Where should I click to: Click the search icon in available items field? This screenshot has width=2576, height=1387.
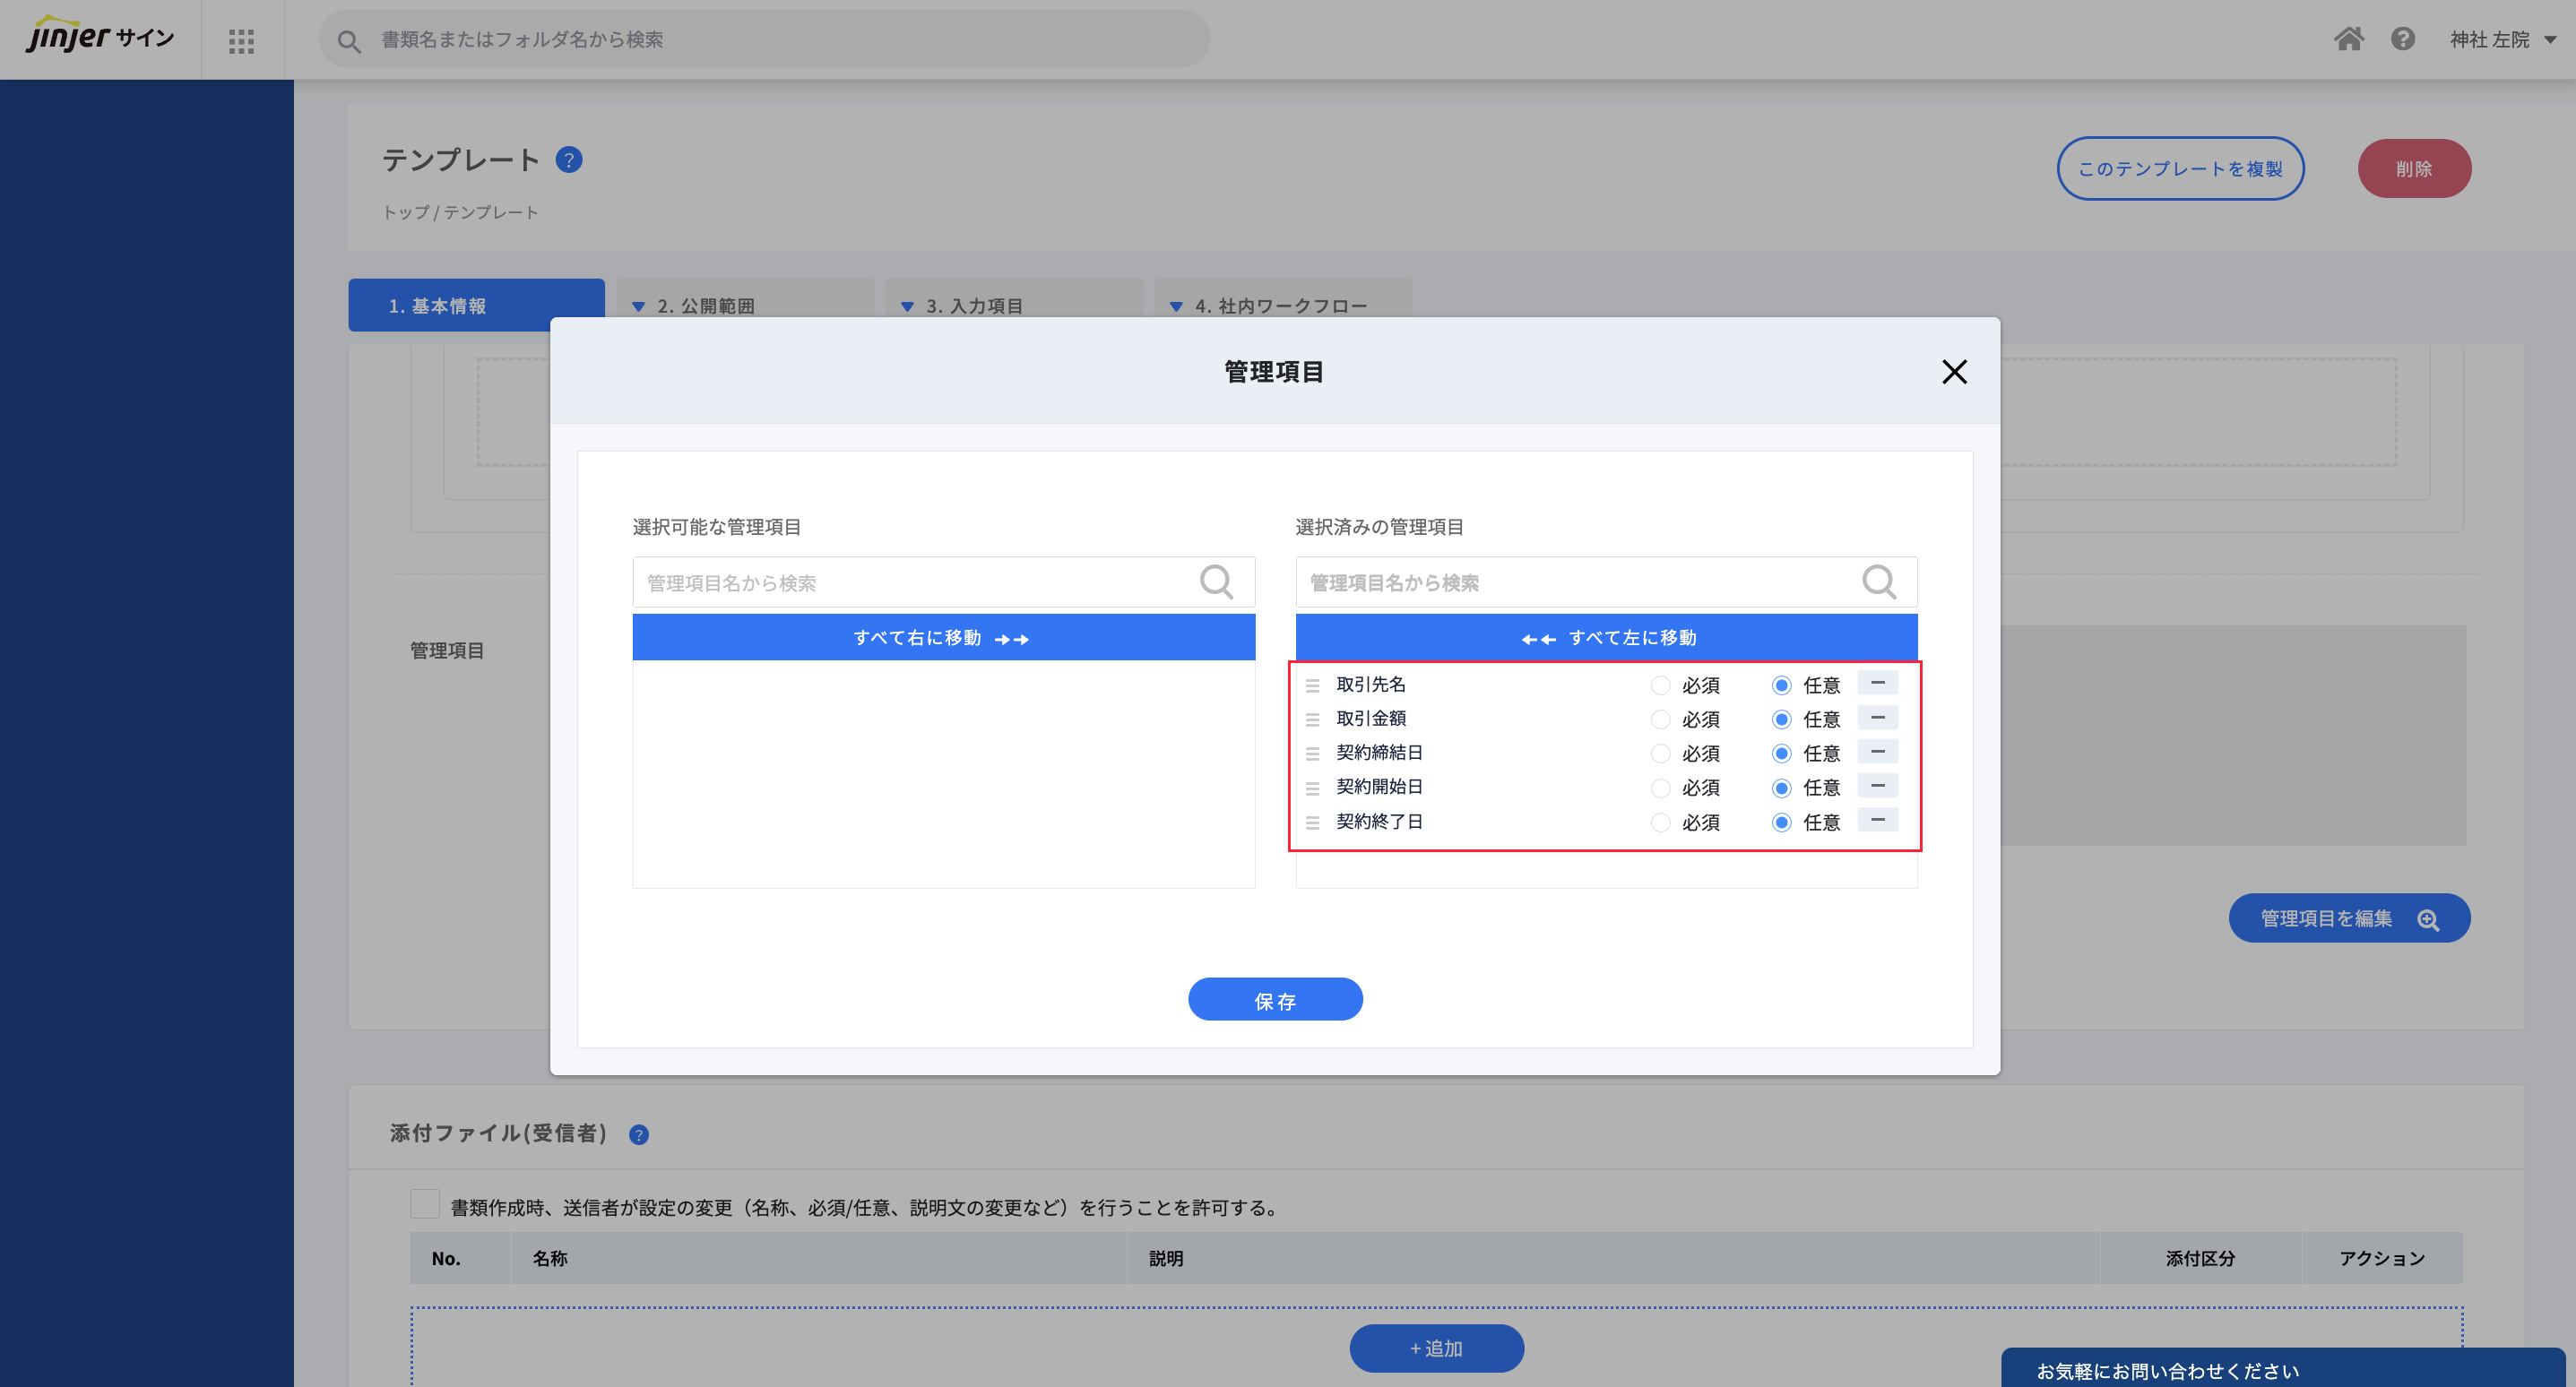1216,582
